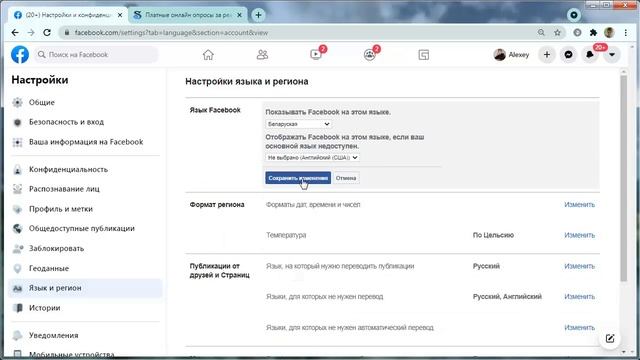Open the Account menu arrow
This screenshot has height=360, width=640.
pos(612,55)
